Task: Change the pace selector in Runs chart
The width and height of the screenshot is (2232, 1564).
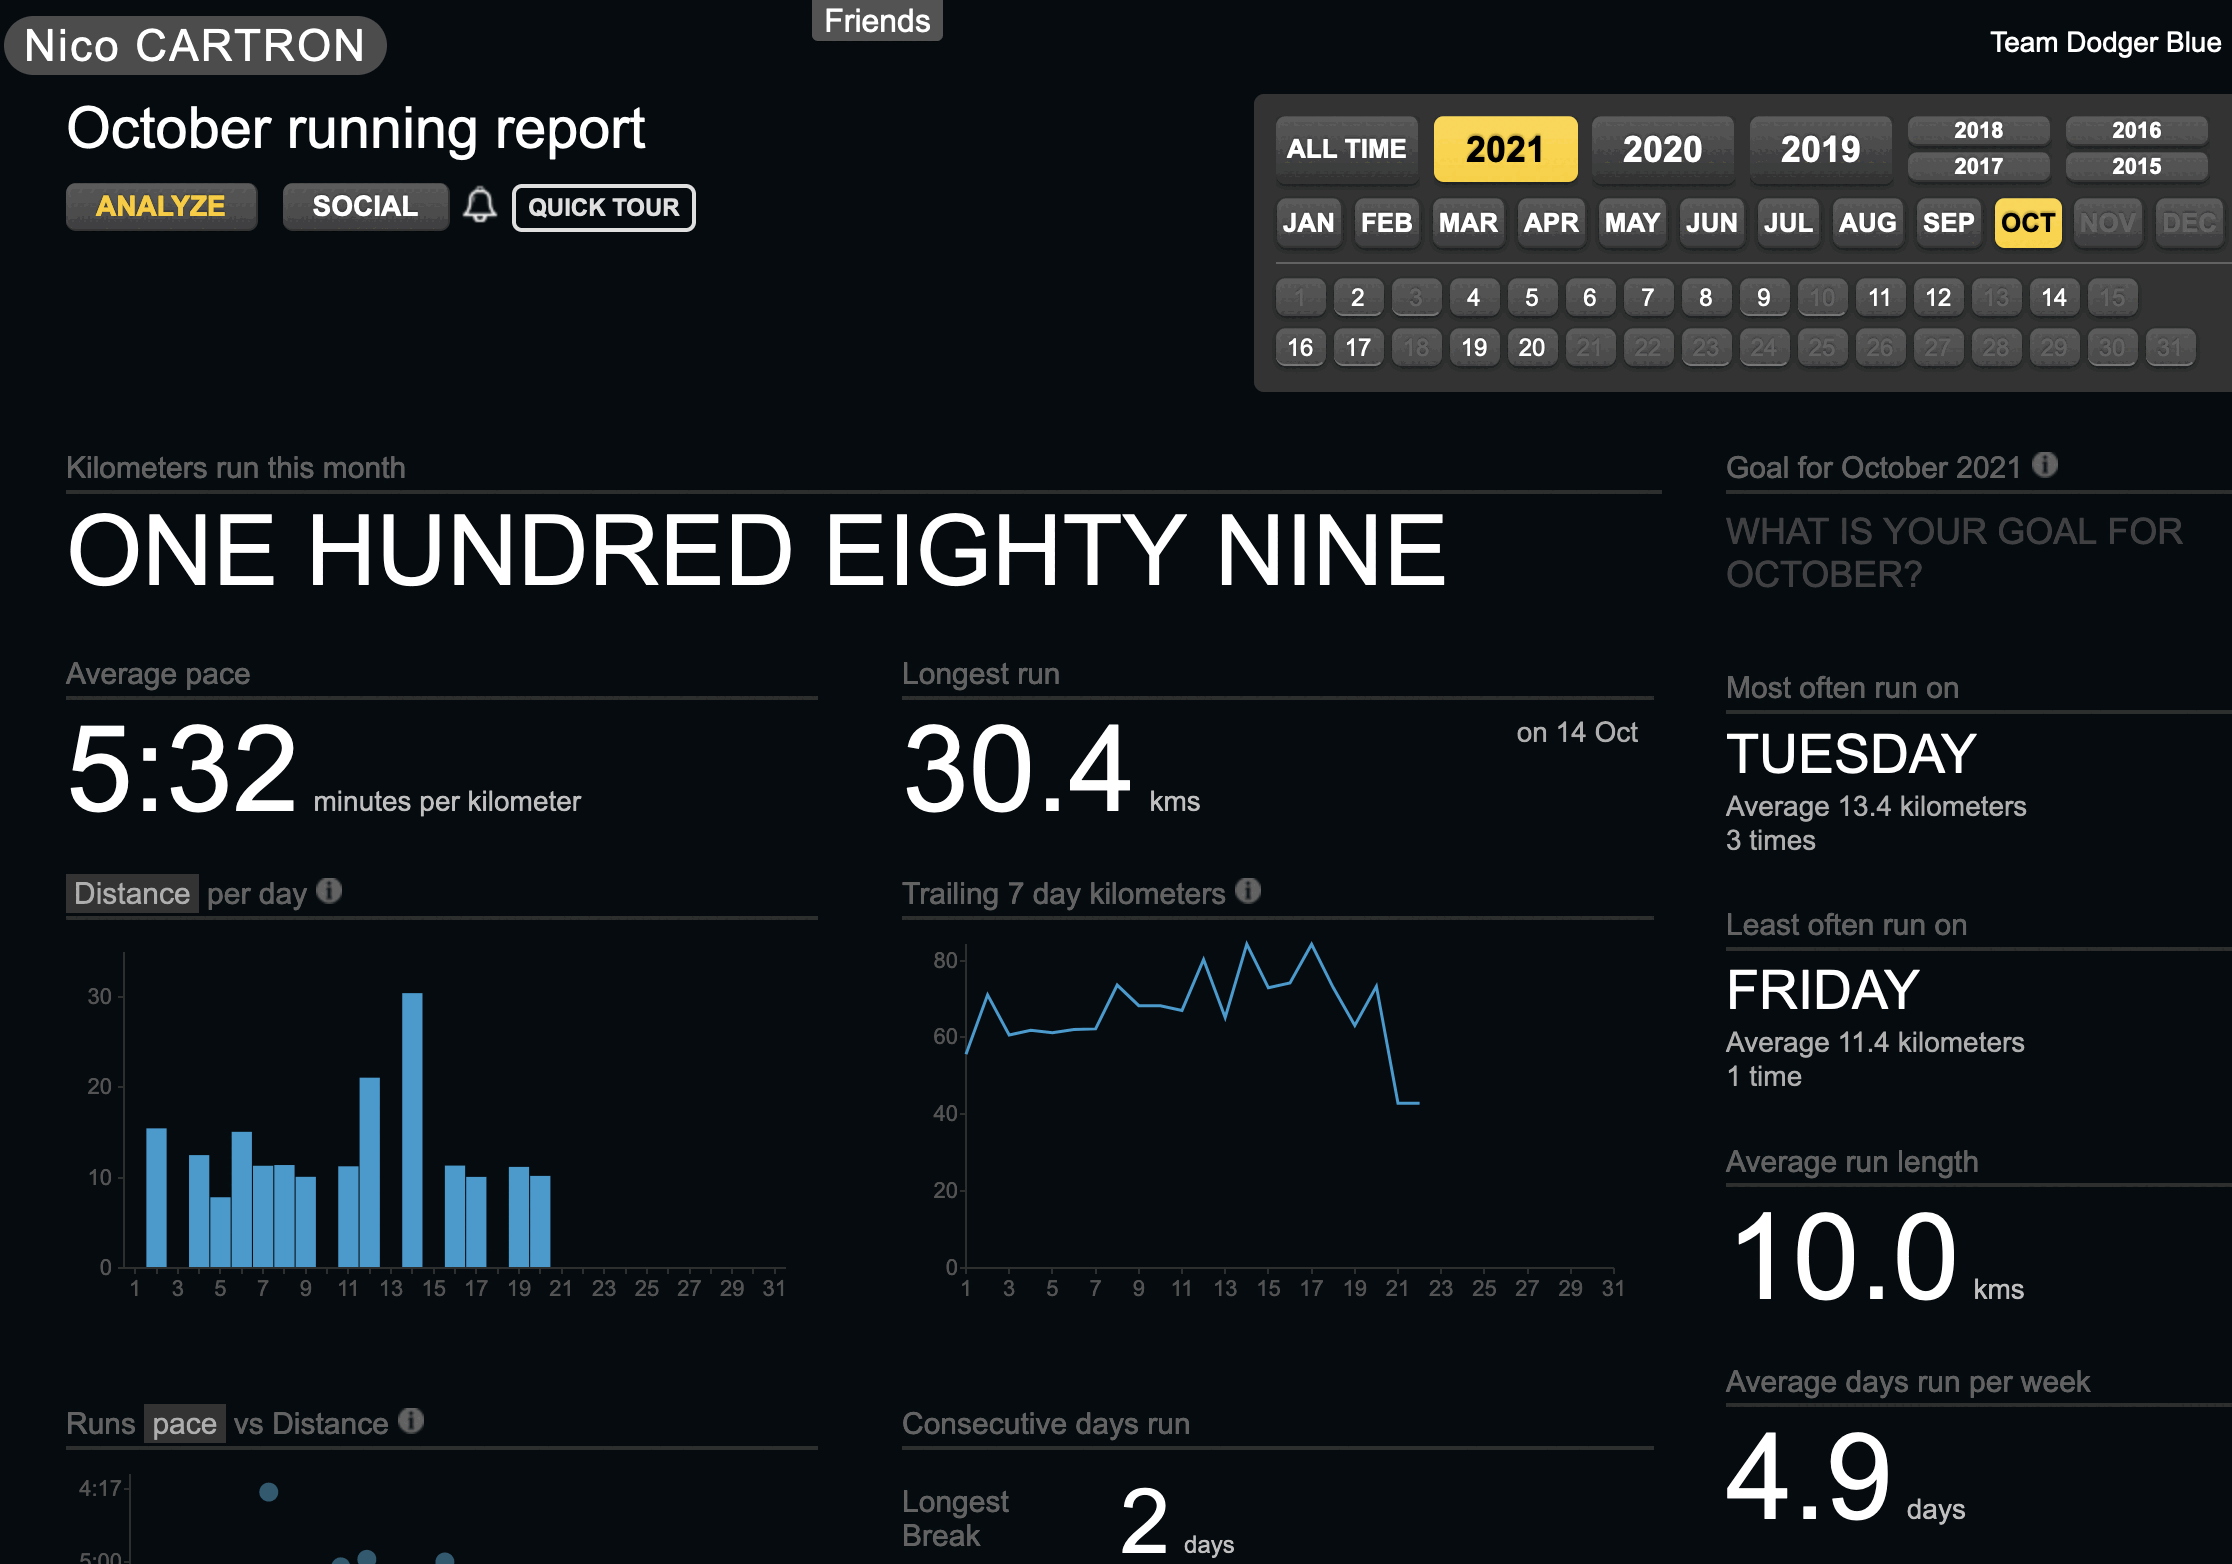Action: pyautogui.click(x=184, y=1423)
